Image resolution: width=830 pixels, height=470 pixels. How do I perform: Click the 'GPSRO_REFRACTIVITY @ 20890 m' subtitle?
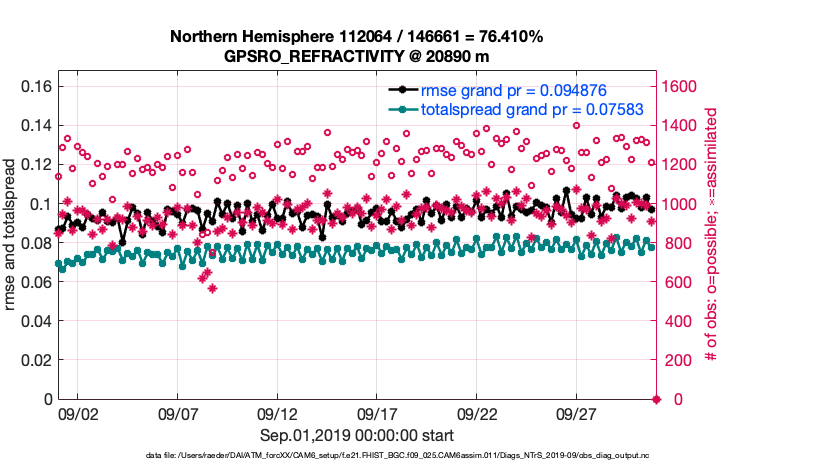point(356,56)
